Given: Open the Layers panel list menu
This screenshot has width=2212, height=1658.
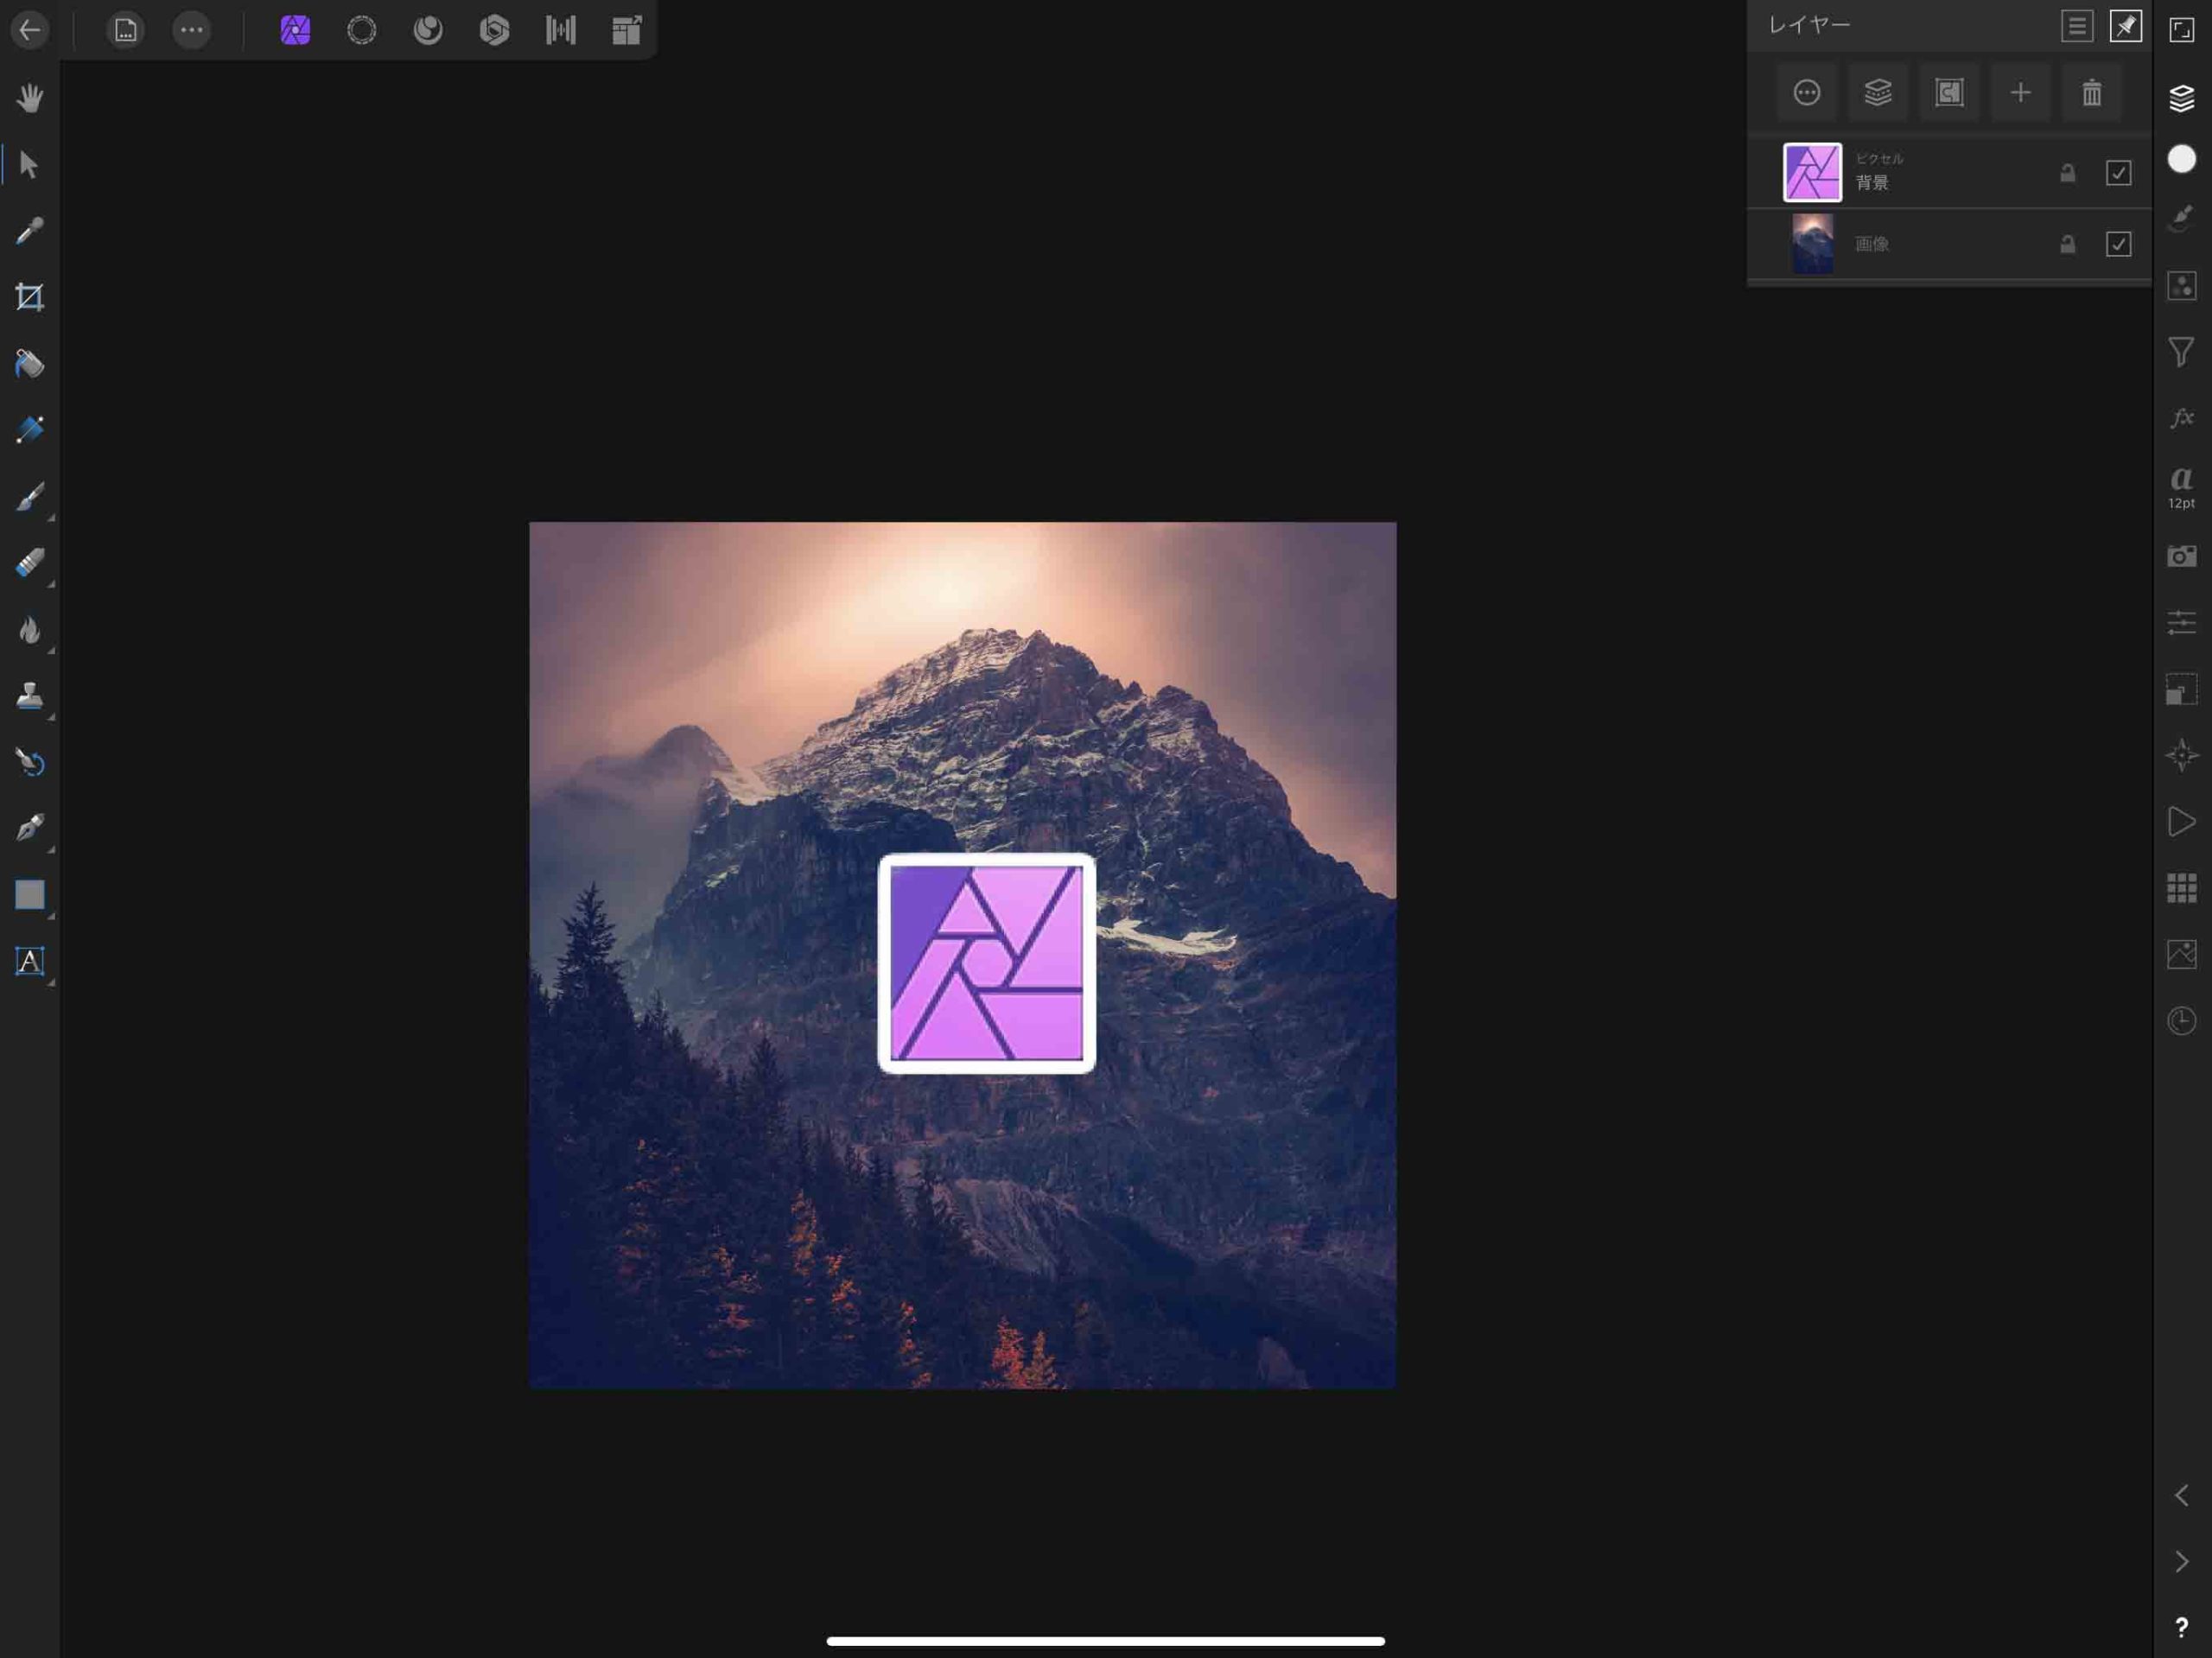Looking at the screenshot, I should pos(2077,26).
